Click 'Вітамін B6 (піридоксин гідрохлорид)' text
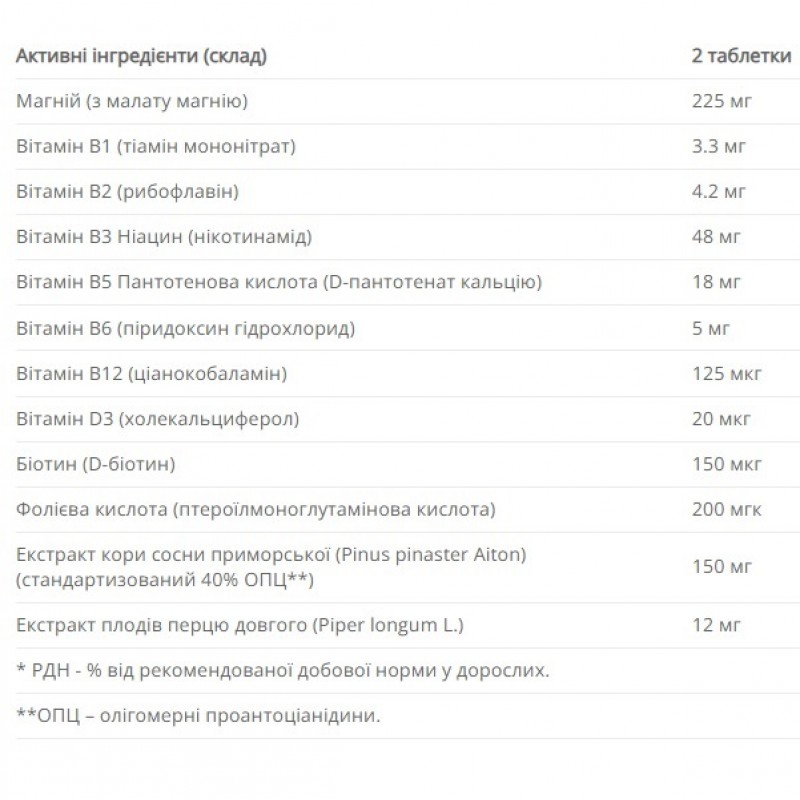This screenshot has width=800, height=800. click(x=185, y=328)
